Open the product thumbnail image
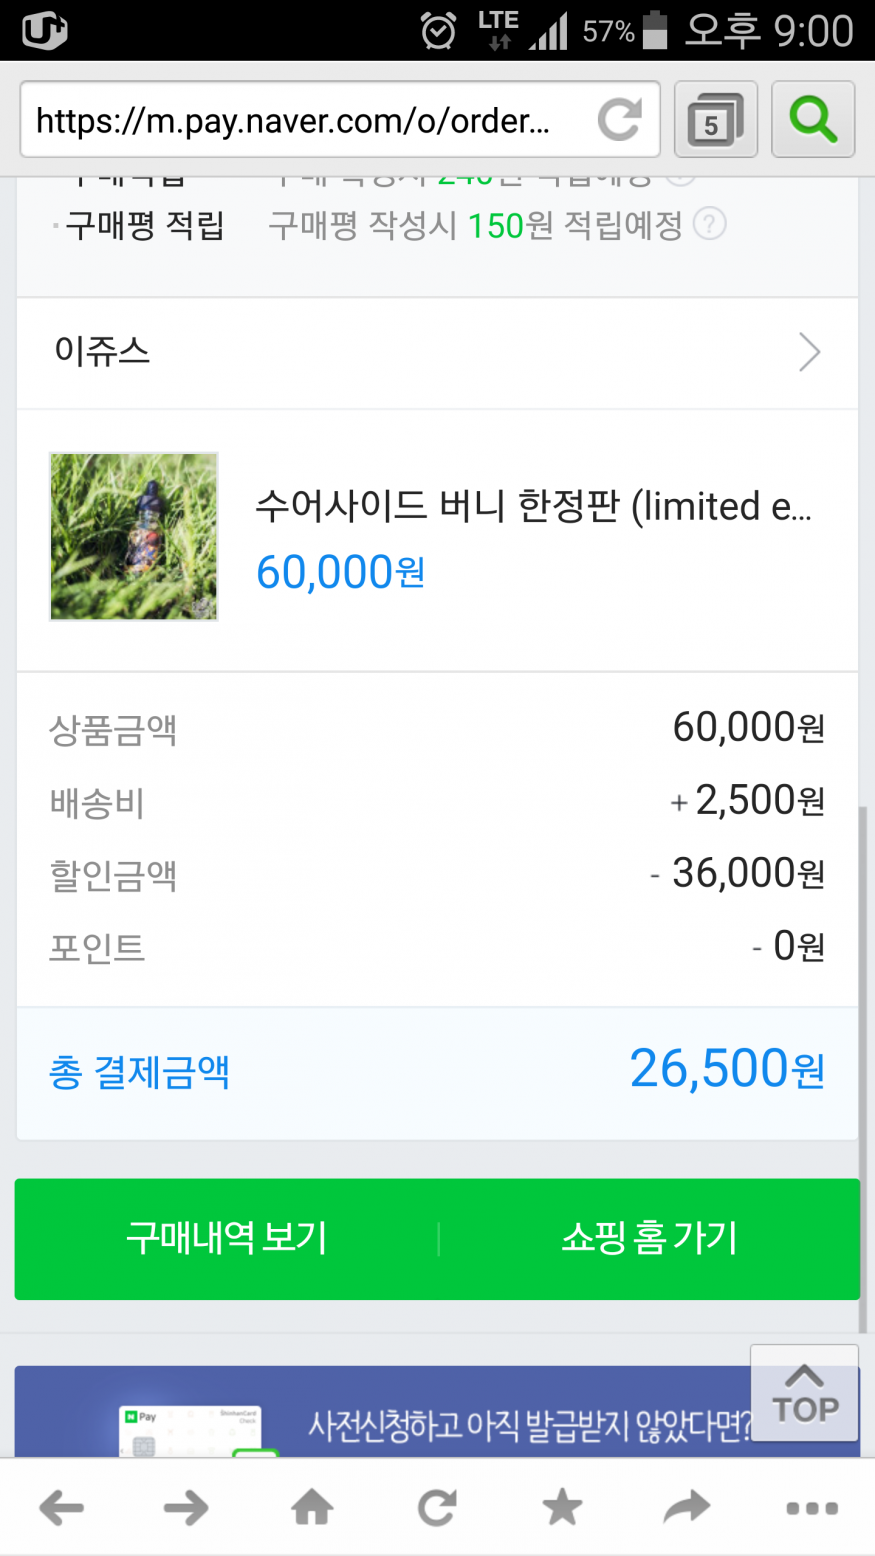Viewport: 875px width, 1556px height. point(134,537)
